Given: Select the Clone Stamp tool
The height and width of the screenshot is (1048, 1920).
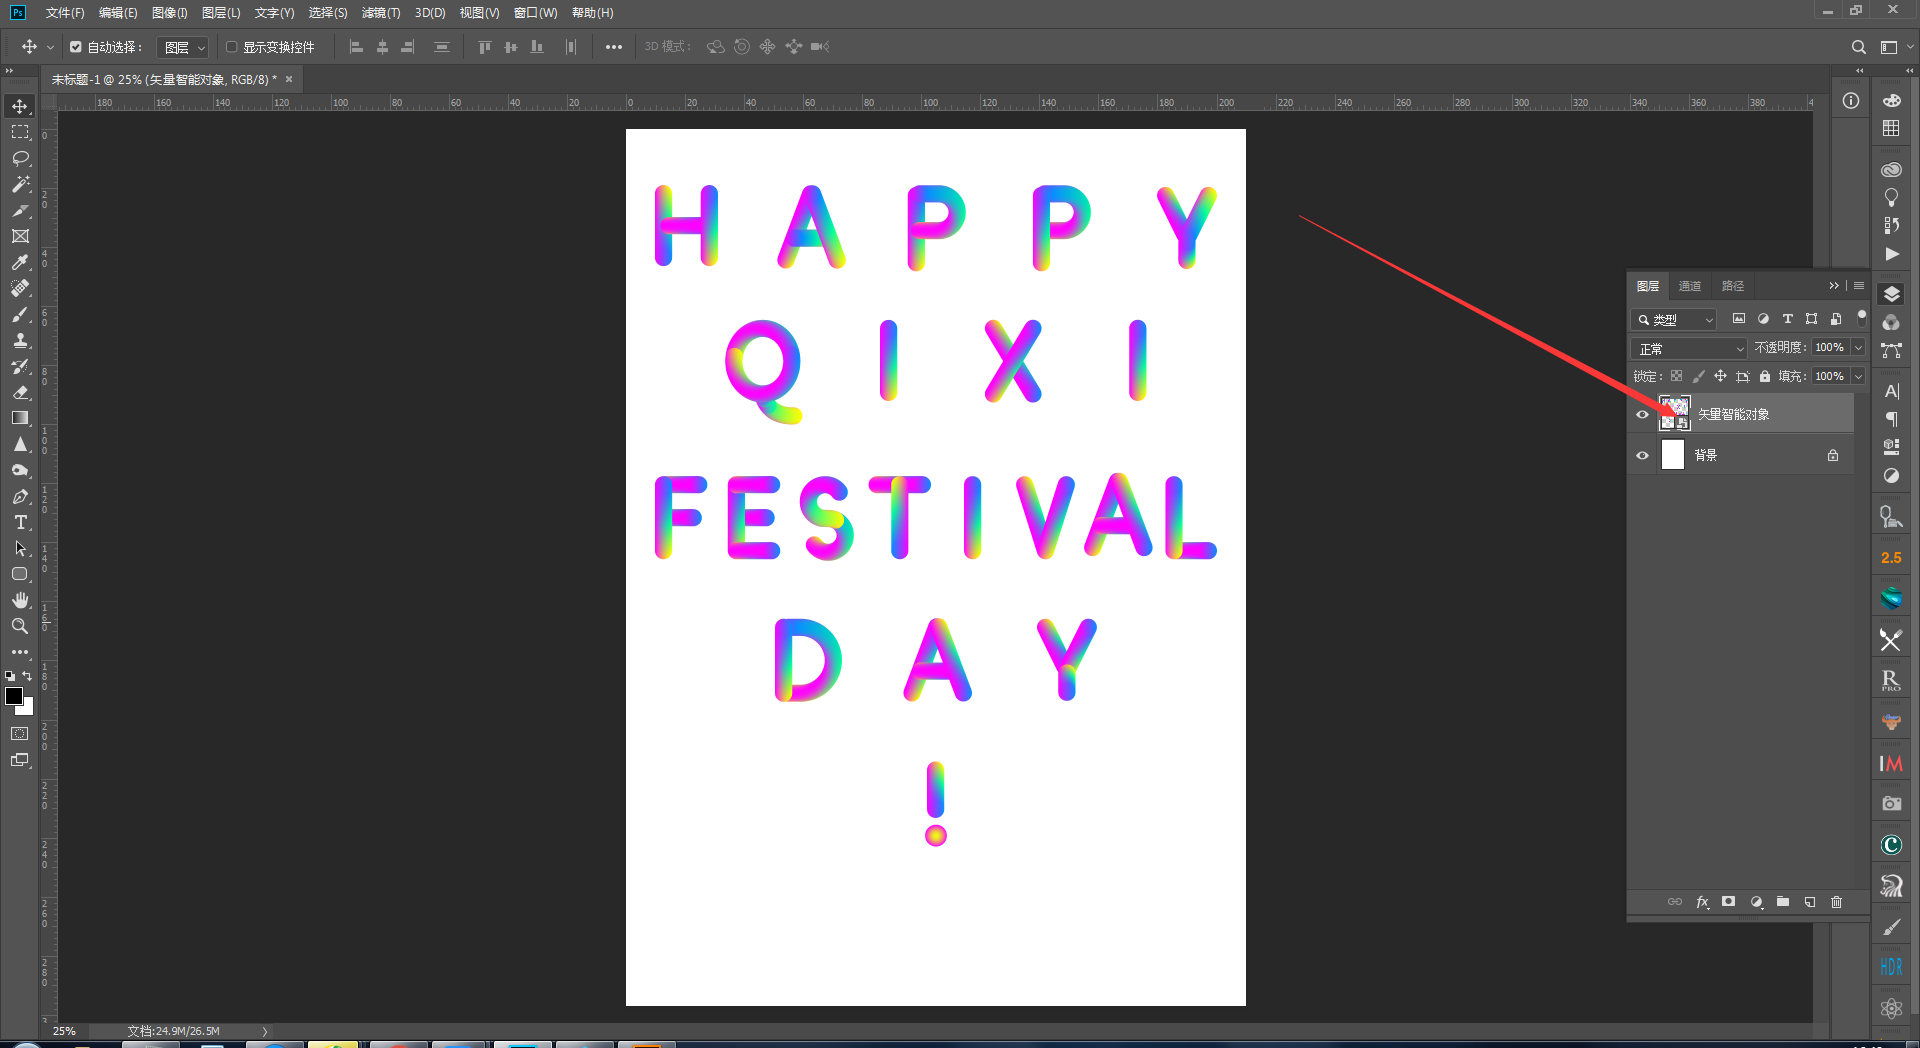Looking at the screenshot, I should point(20,340).
